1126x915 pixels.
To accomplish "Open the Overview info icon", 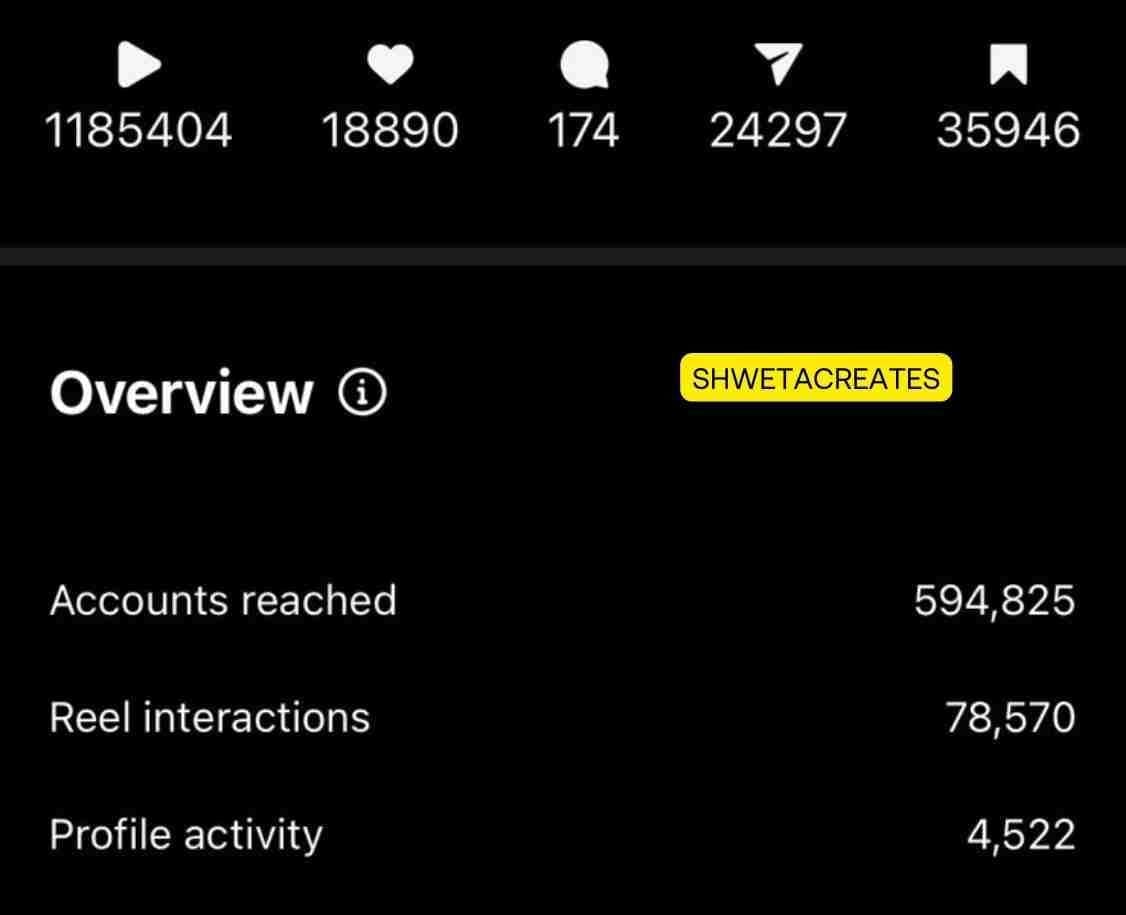I will point(362,392).
